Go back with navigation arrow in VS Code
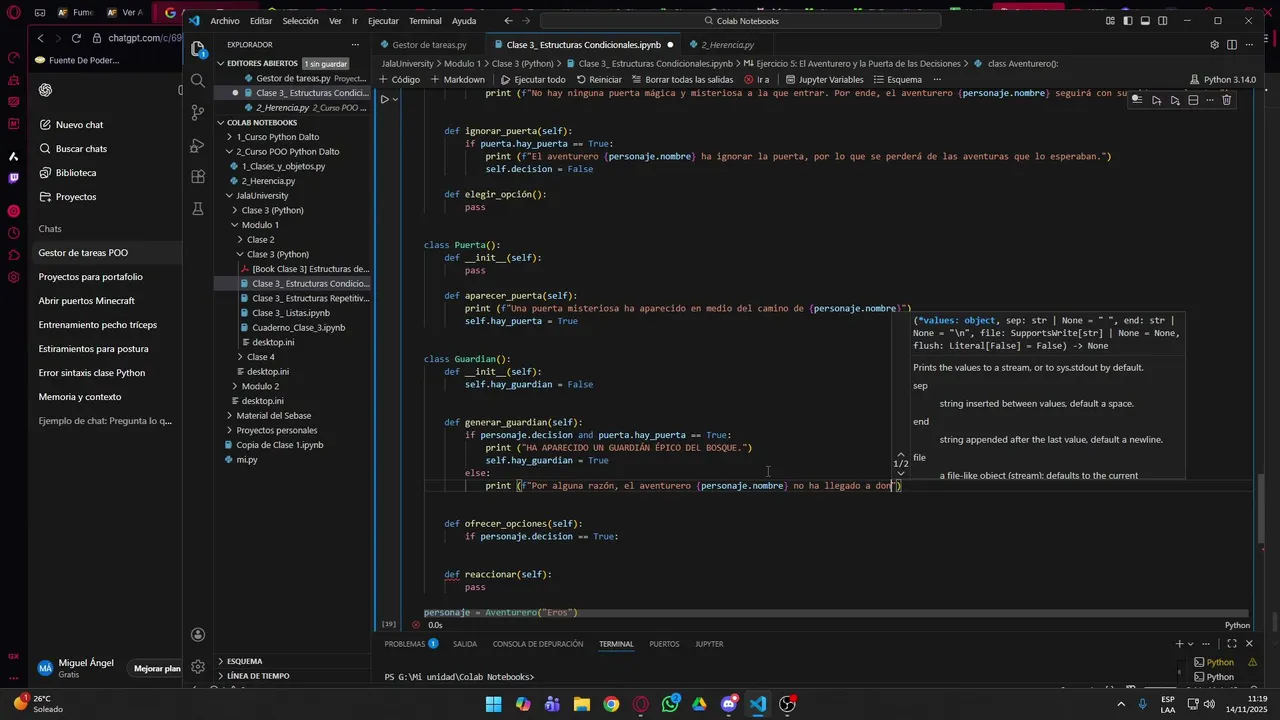The height and width of the screenshot is (720, 1280). click(x=509, y=20)
